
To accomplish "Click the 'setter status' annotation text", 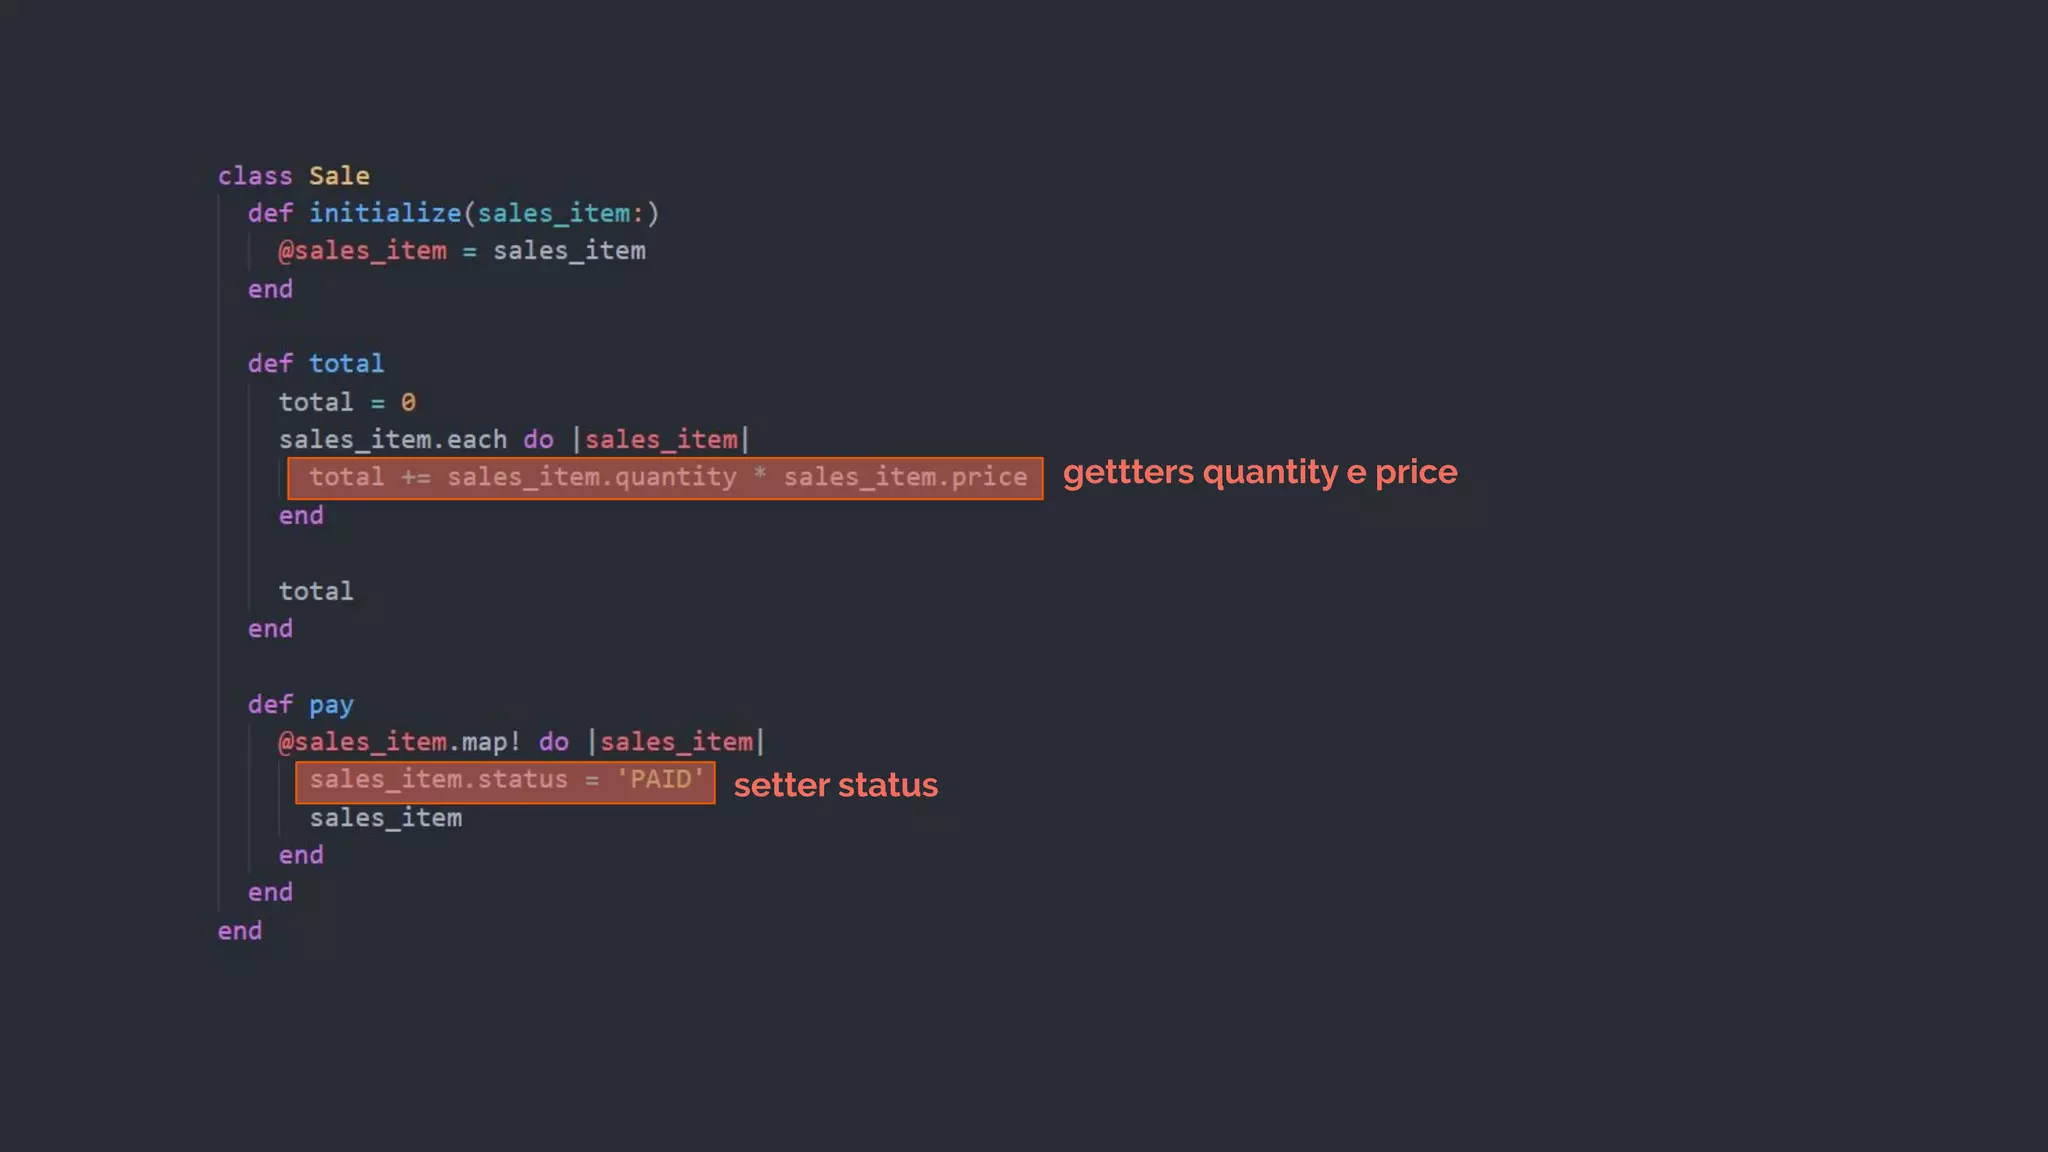I will click(x=835, y=786).
